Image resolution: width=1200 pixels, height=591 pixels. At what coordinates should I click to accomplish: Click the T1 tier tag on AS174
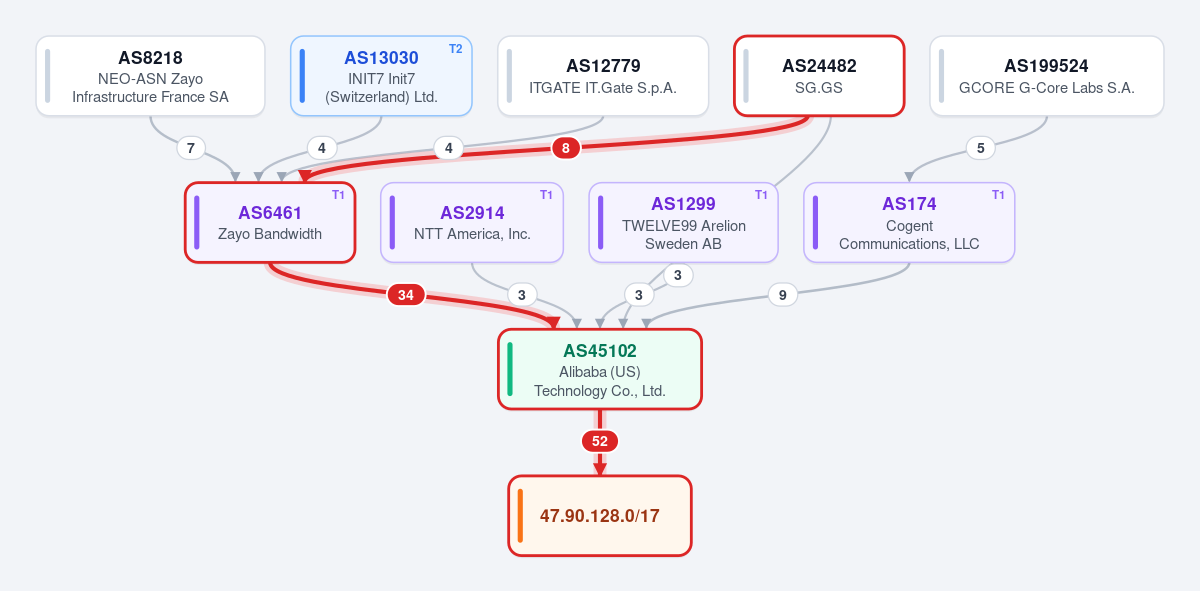(x=999, y=195)
